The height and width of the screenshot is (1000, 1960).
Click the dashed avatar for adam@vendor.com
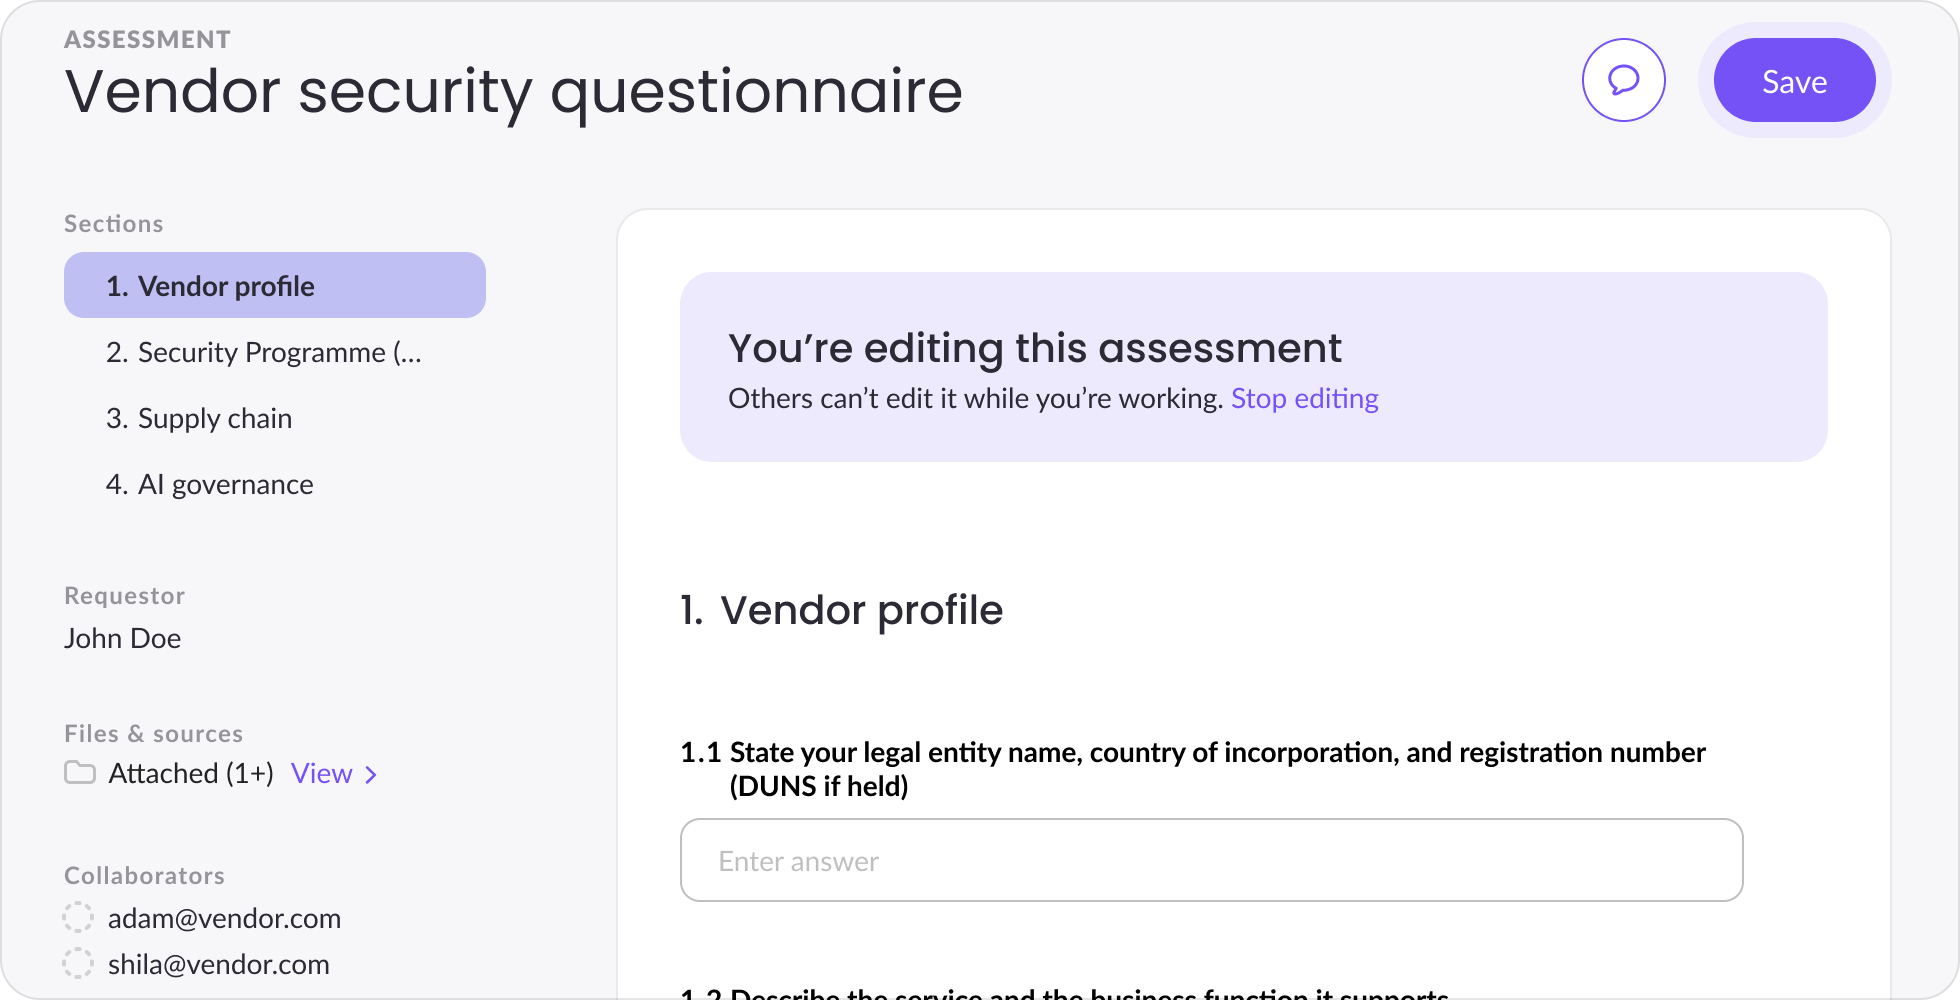(78, 917)
